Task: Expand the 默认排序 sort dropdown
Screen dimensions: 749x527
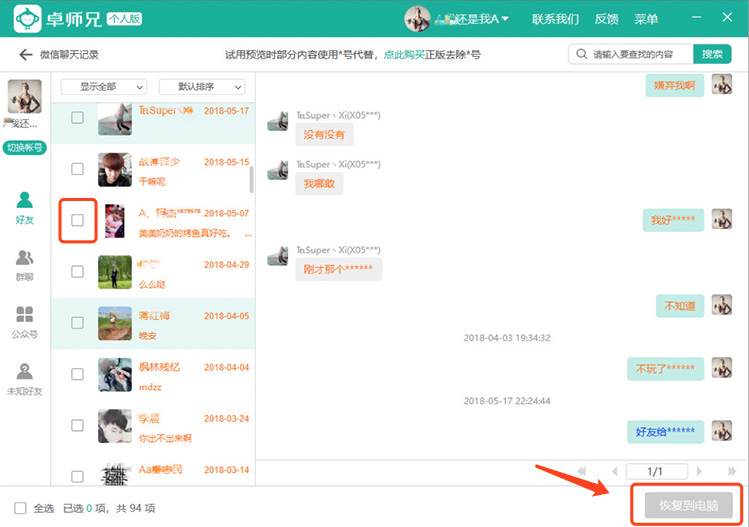Action: [209, 87]
